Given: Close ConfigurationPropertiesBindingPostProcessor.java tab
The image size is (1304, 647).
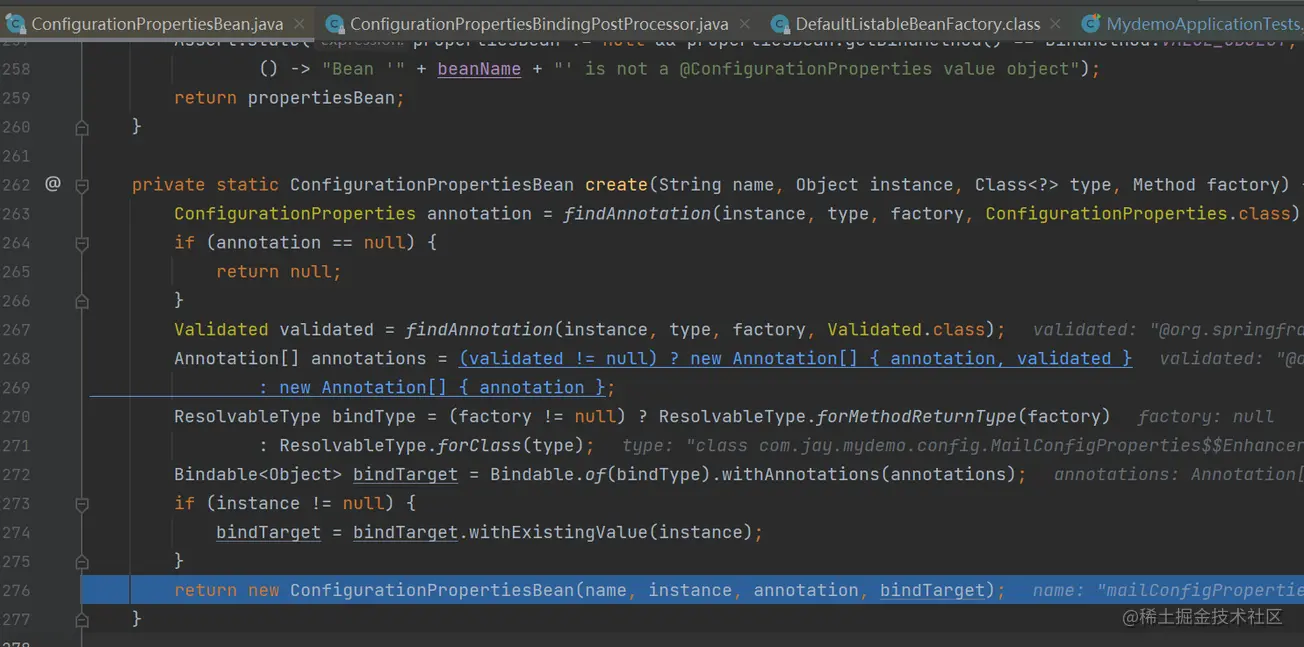Looking at the screenshot, I should (745, 24).
